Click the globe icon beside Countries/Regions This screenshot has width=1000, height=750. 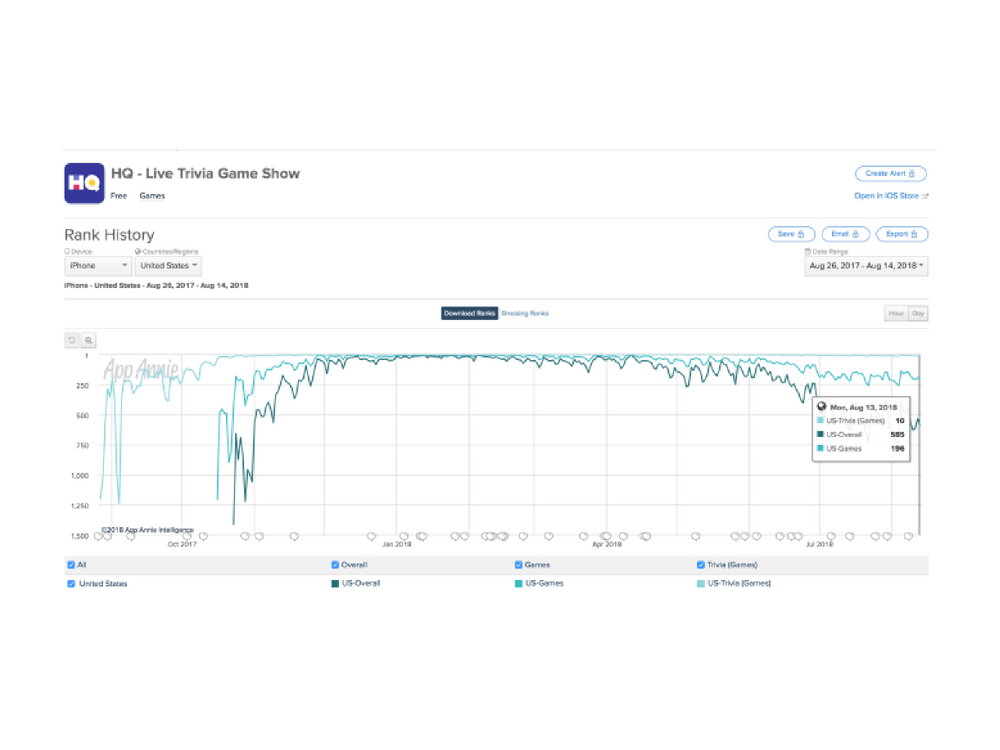pyautogui.click(x=138, y=252)
